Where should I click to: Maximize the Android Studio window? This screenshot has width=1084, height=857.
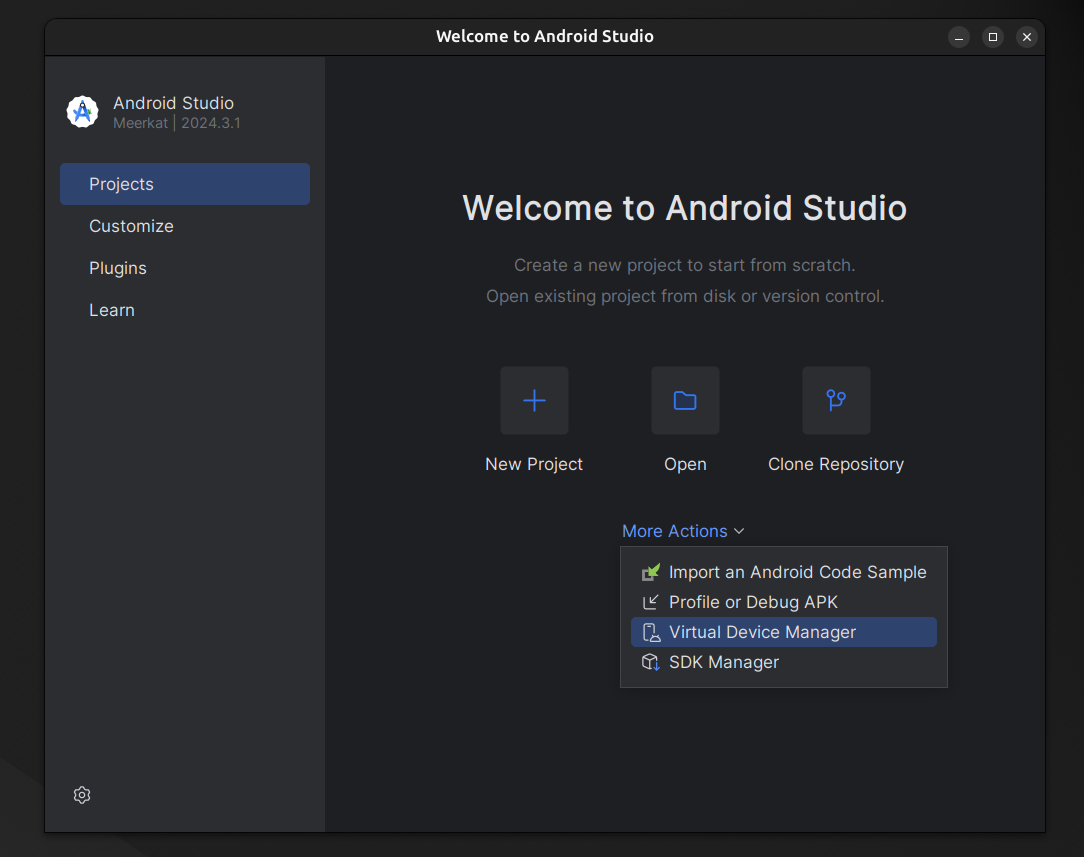coord(993,37)
